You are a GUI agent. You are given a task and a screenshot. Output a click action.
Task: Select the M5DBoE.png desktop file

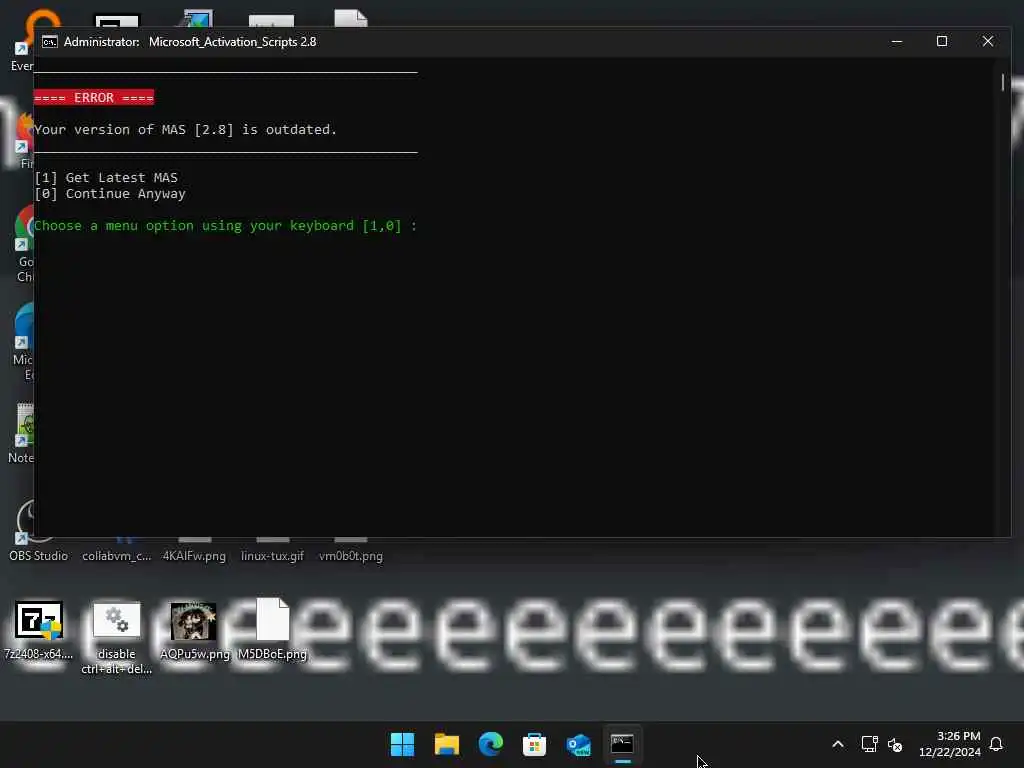[272, 629]
